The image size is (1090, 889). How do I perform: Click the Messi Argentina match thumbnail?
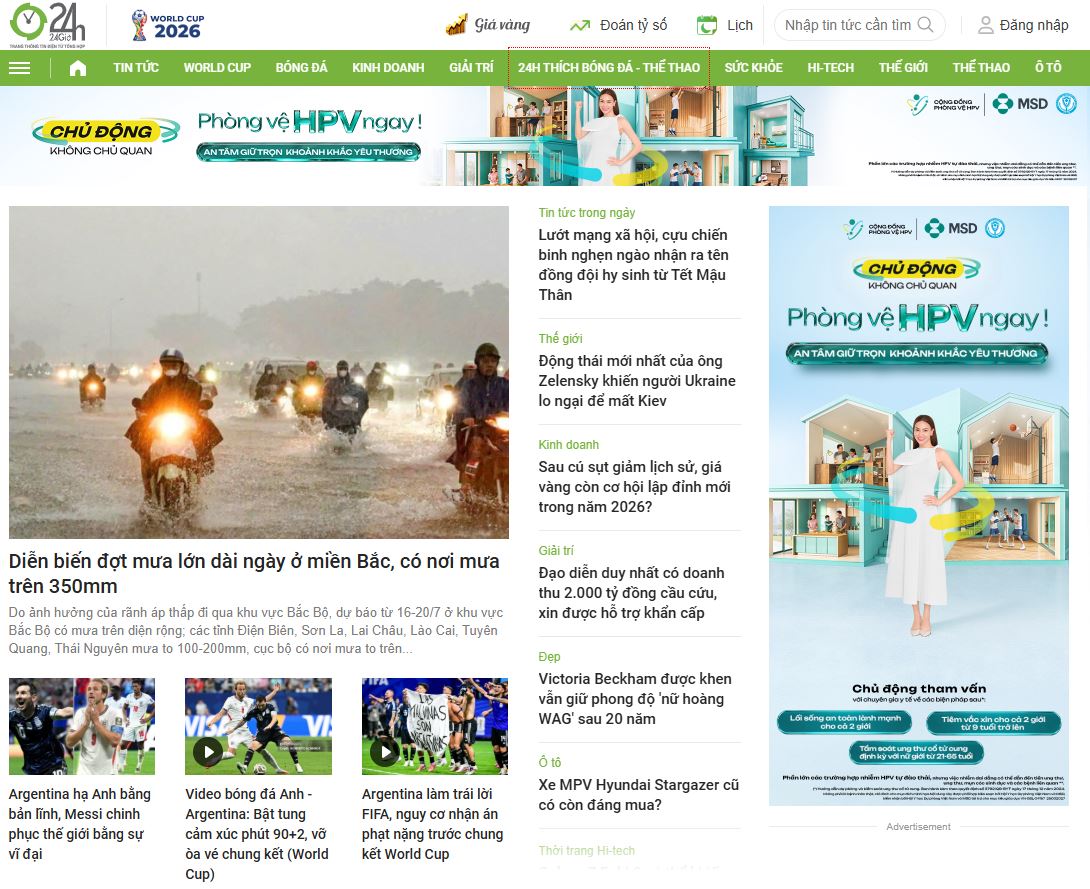[82, 726]
